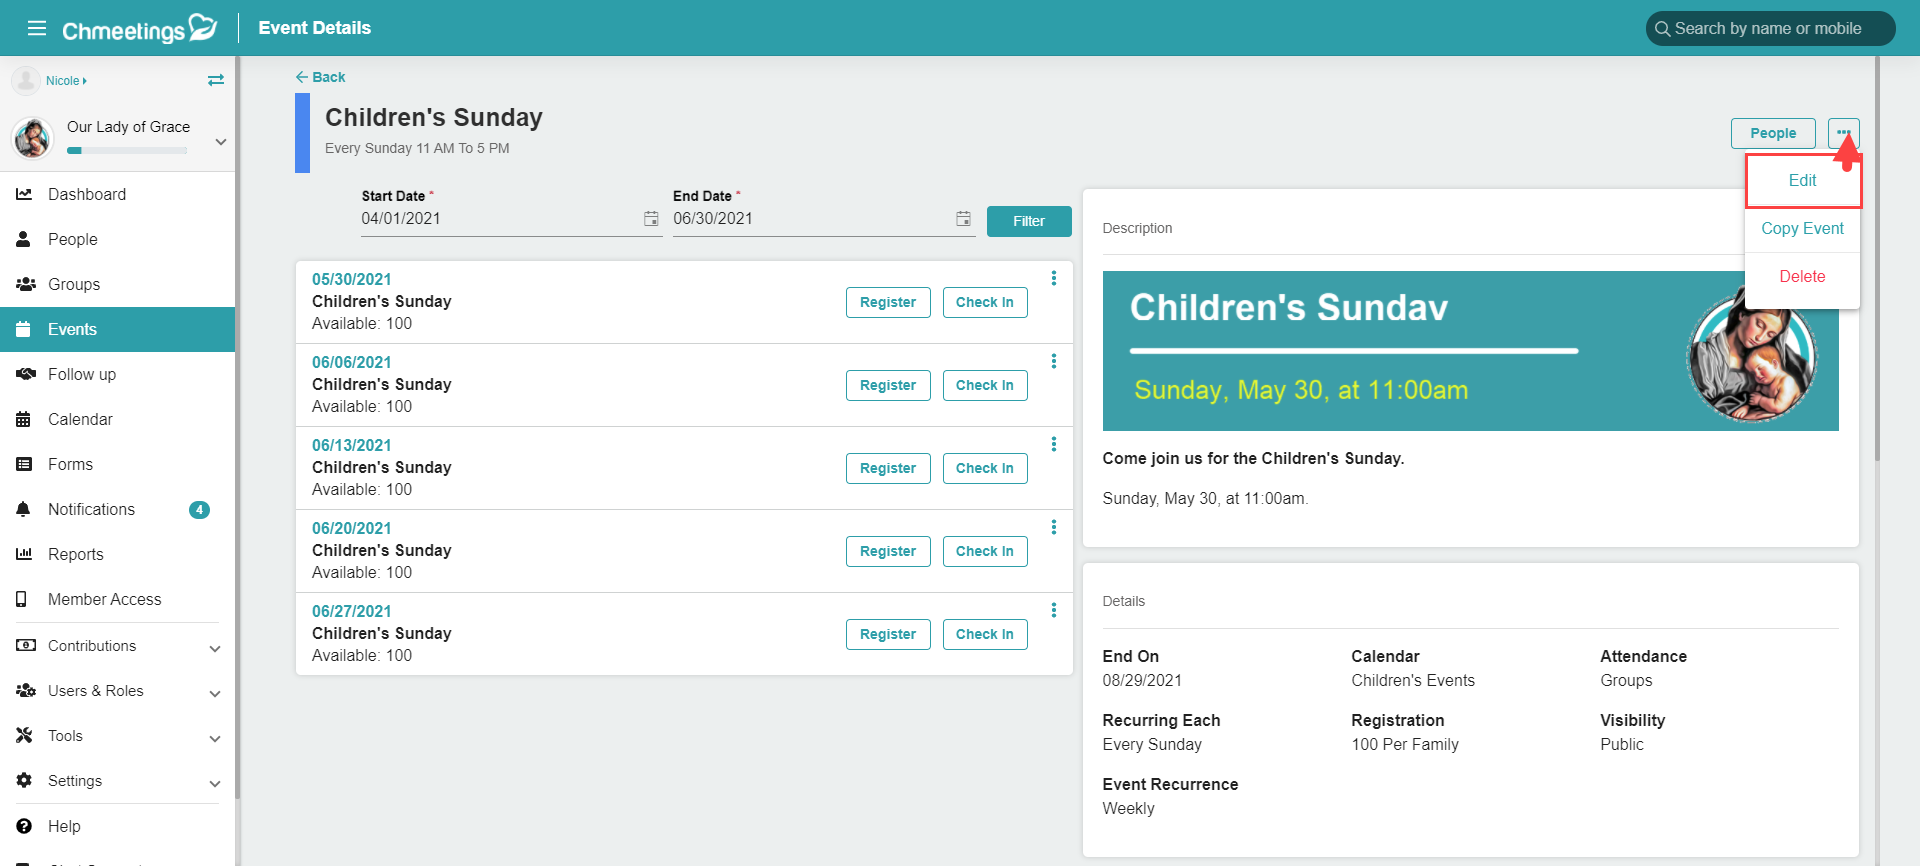This screenshot has height=866, width=1920.
Task: Register for 06/27/2021 Children's Sunday
Action: 888,634
